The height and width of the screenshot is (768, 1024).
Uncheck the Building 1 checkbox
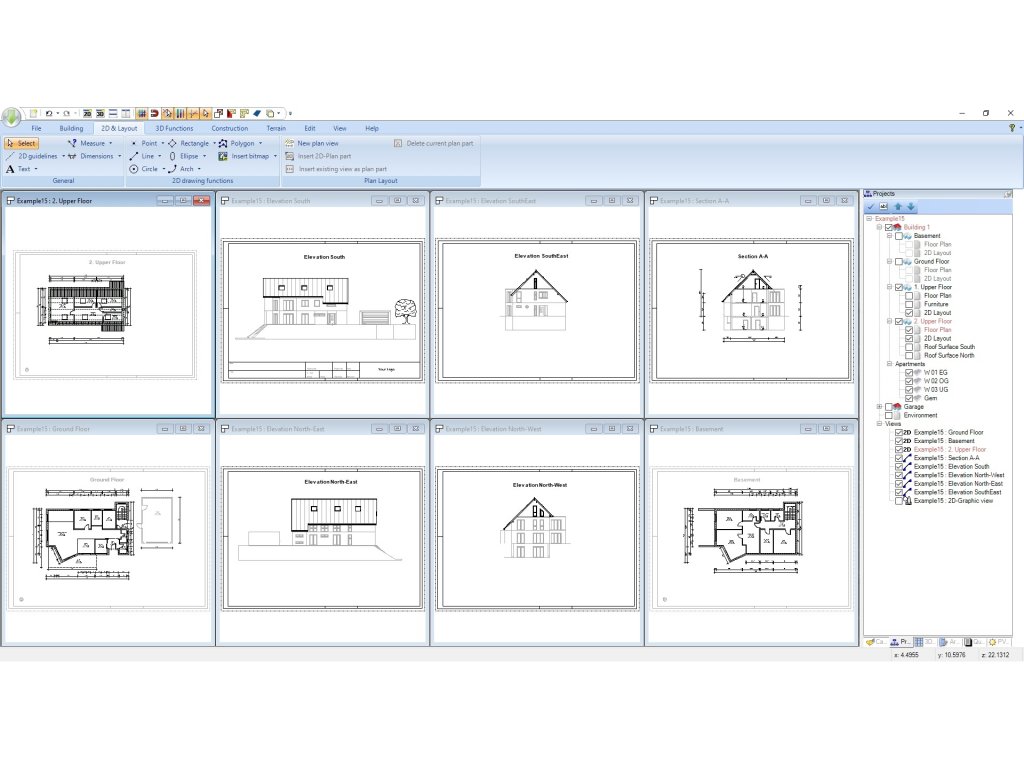pyautogui.click(x=888, y=227)
